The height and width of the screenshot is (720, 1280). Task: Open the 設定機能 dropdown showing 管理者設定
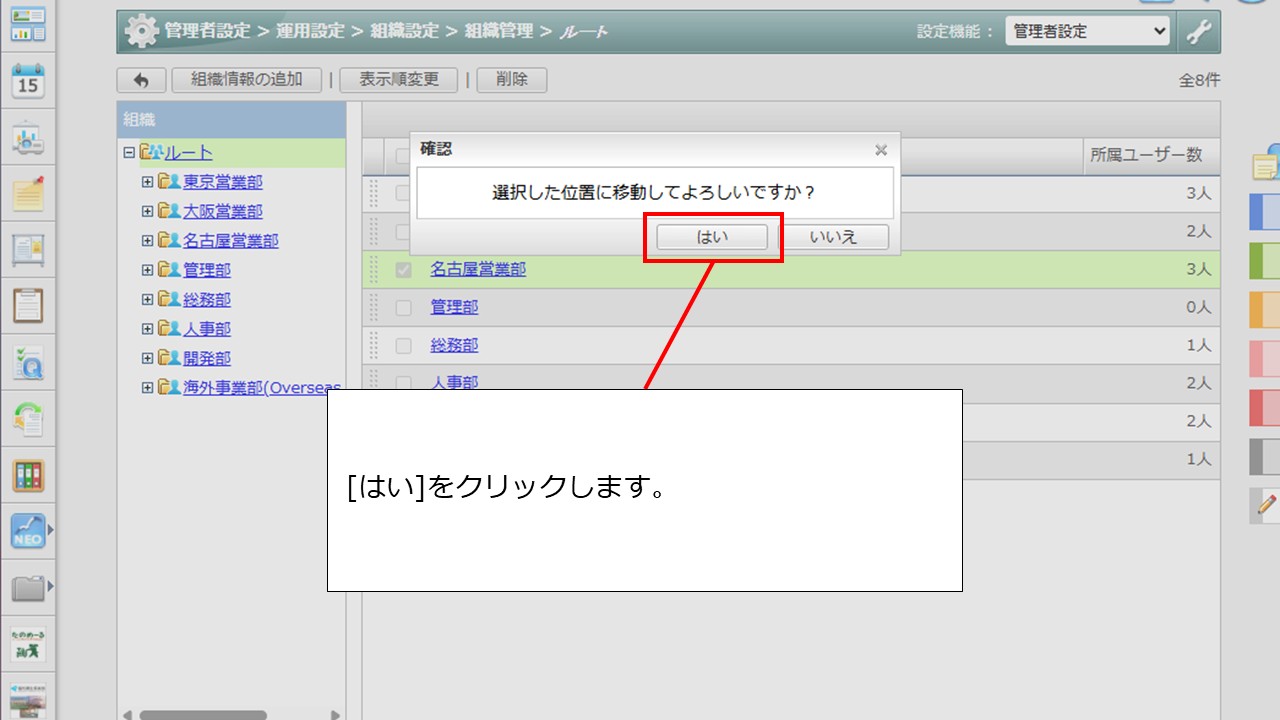(1088, 31)
